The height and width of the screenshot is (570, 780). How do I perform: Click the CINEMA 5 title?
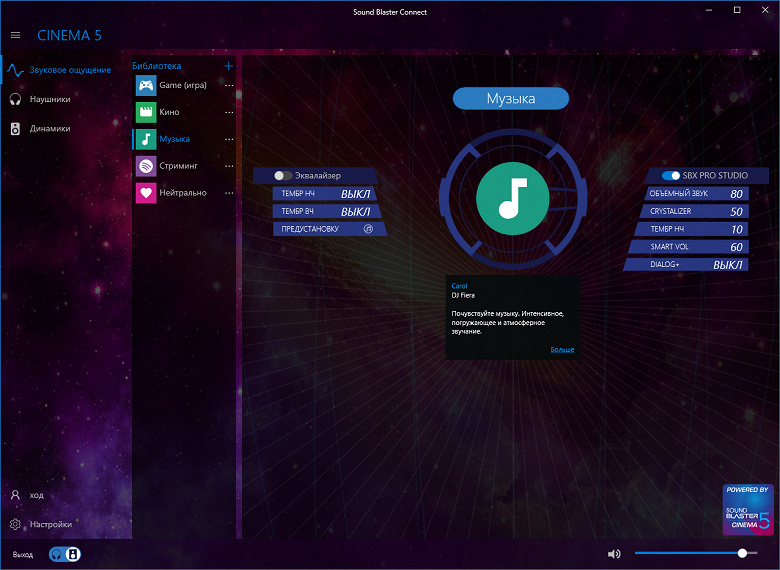coord(69,35)
